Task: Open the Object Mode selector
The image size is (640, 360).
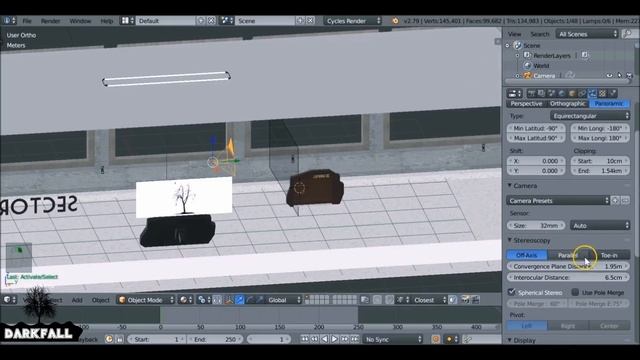Action: click(x=146, y=300)
